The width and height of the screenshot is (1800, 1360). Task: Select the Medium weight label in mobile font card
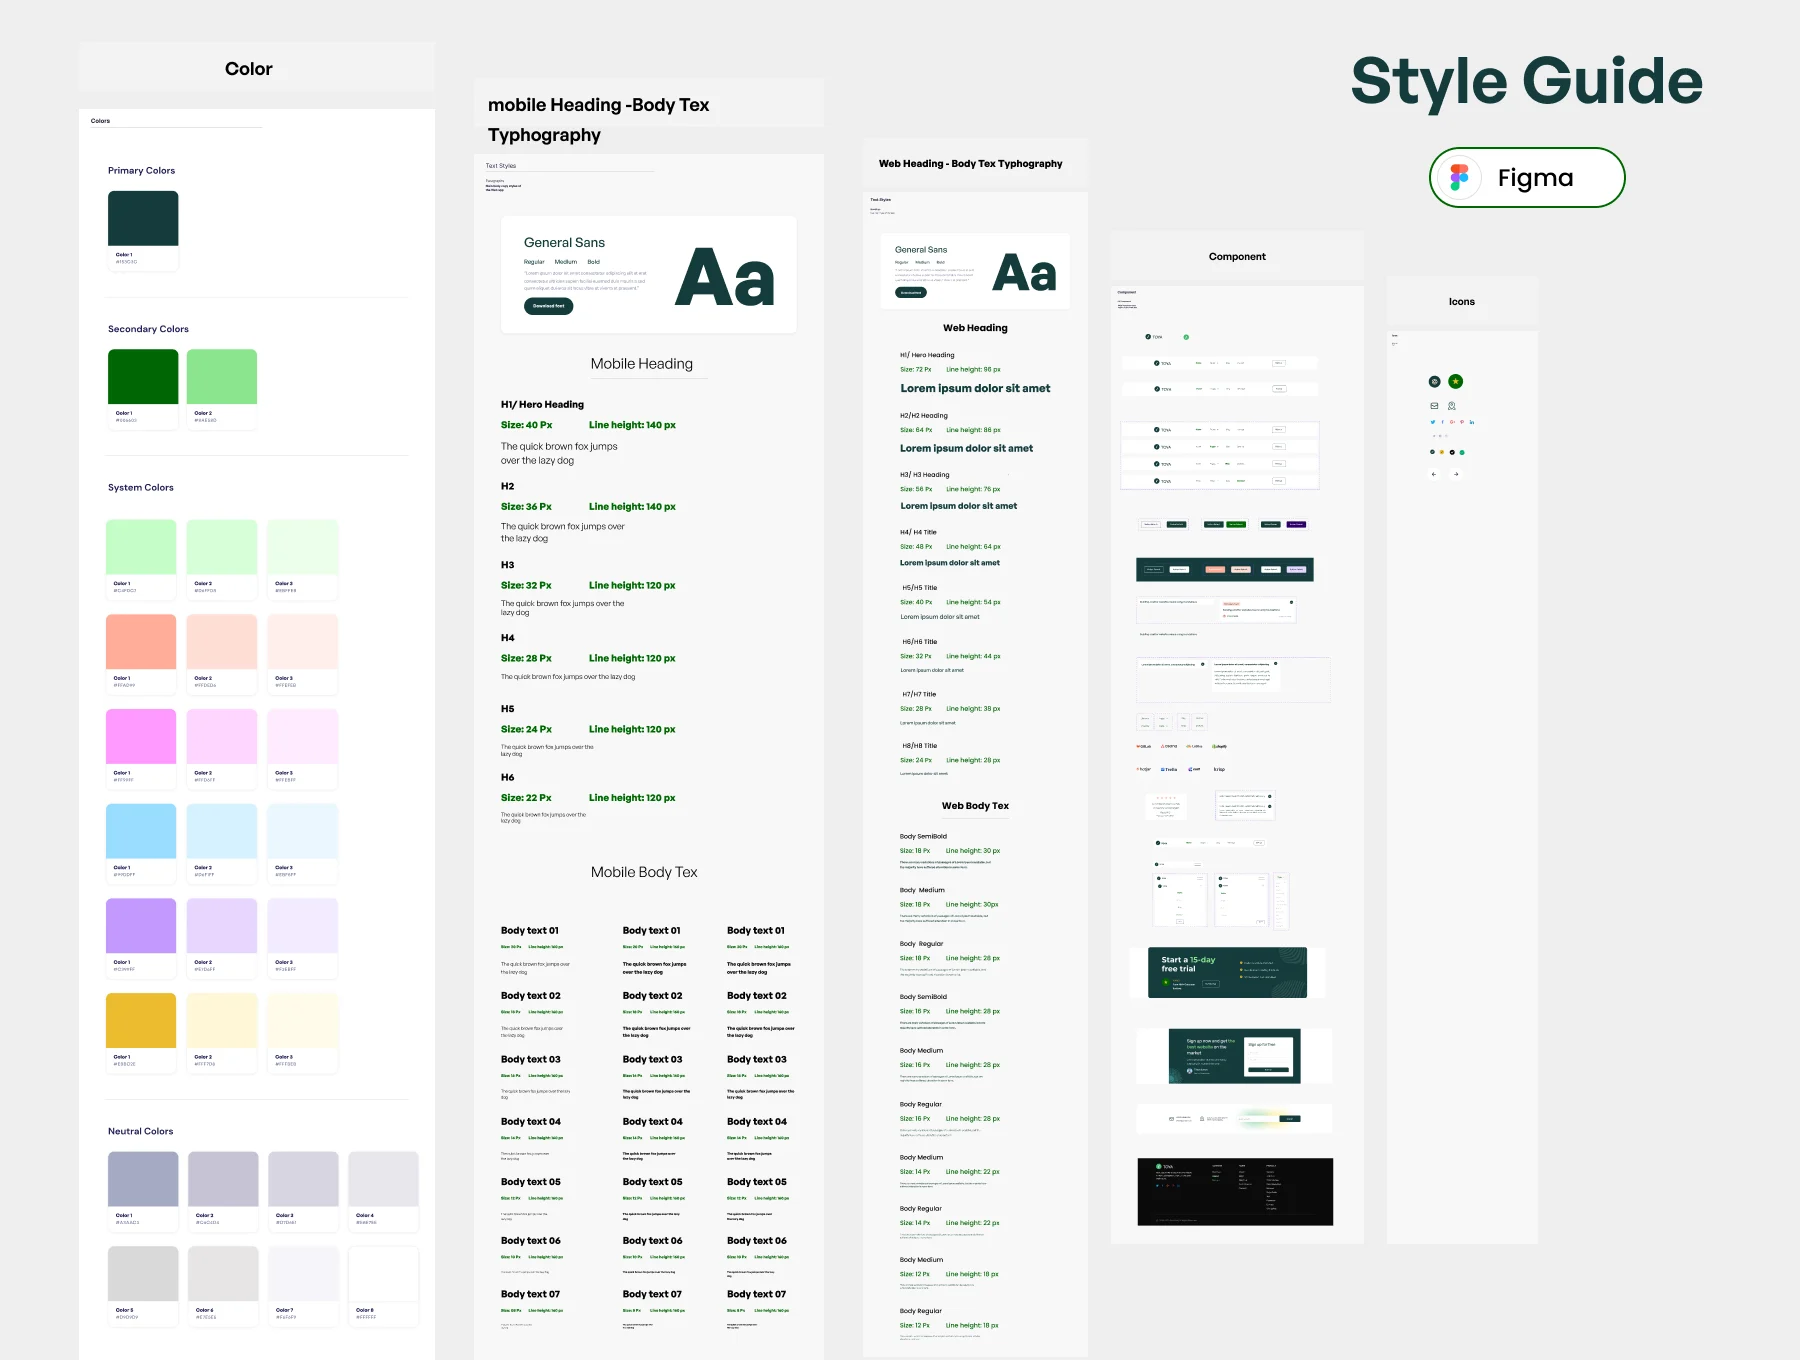click(566, 262)
